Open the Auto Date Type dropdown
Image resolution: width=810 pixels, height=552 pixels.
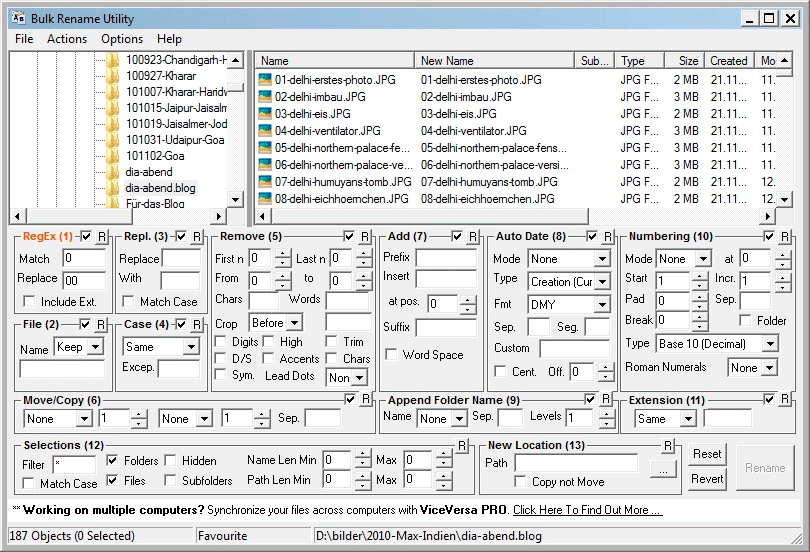(602, 282)
